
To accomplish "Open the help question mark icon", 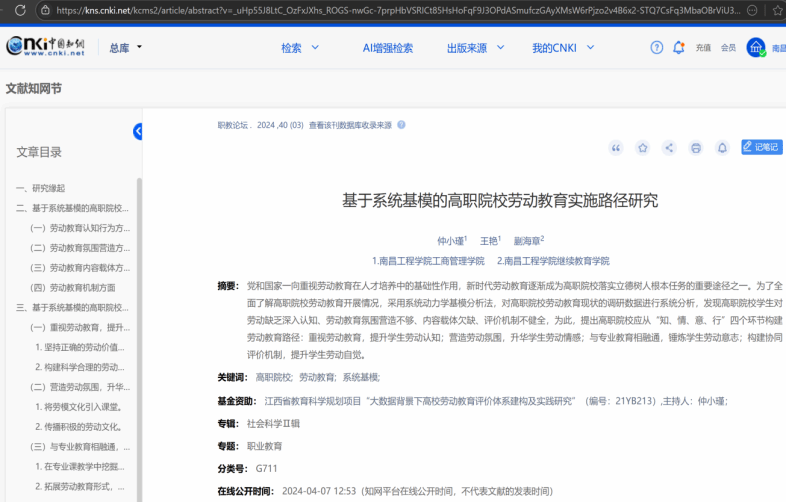I will tap(657, 47).
